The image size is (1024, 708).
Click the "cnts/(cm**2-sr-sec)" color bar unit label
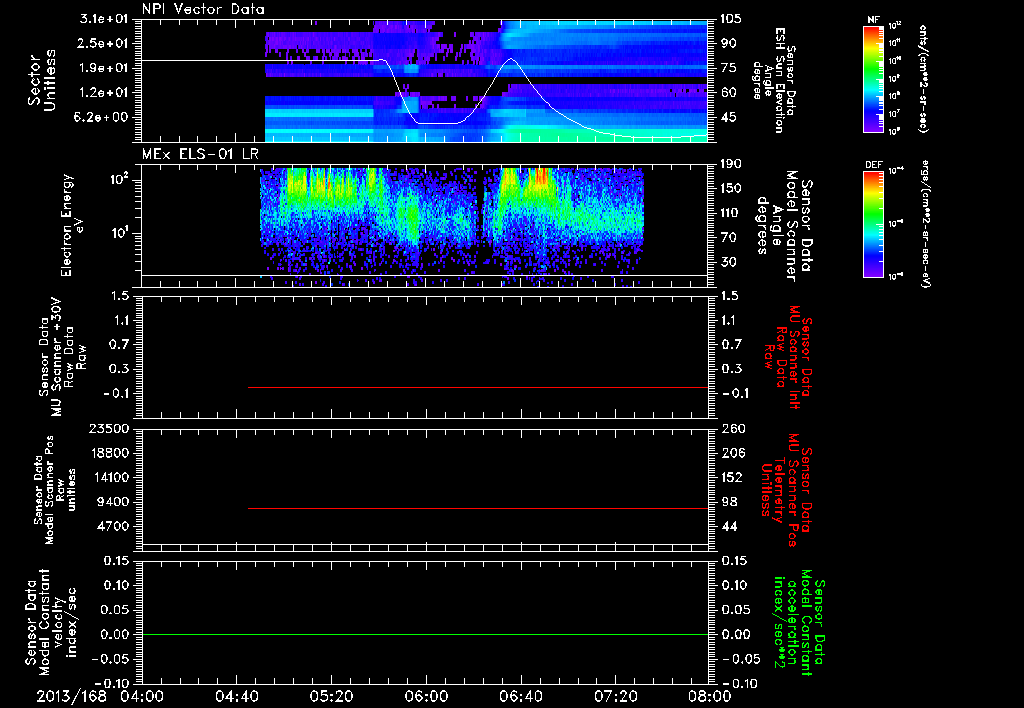point(923,79)
